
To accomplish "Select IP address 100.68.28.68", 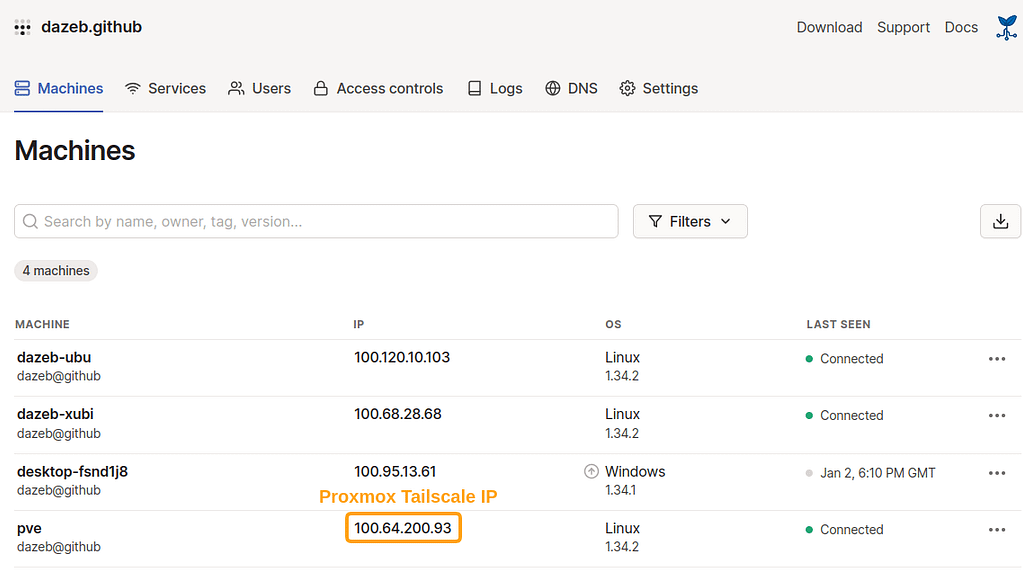I will (398, 414).
